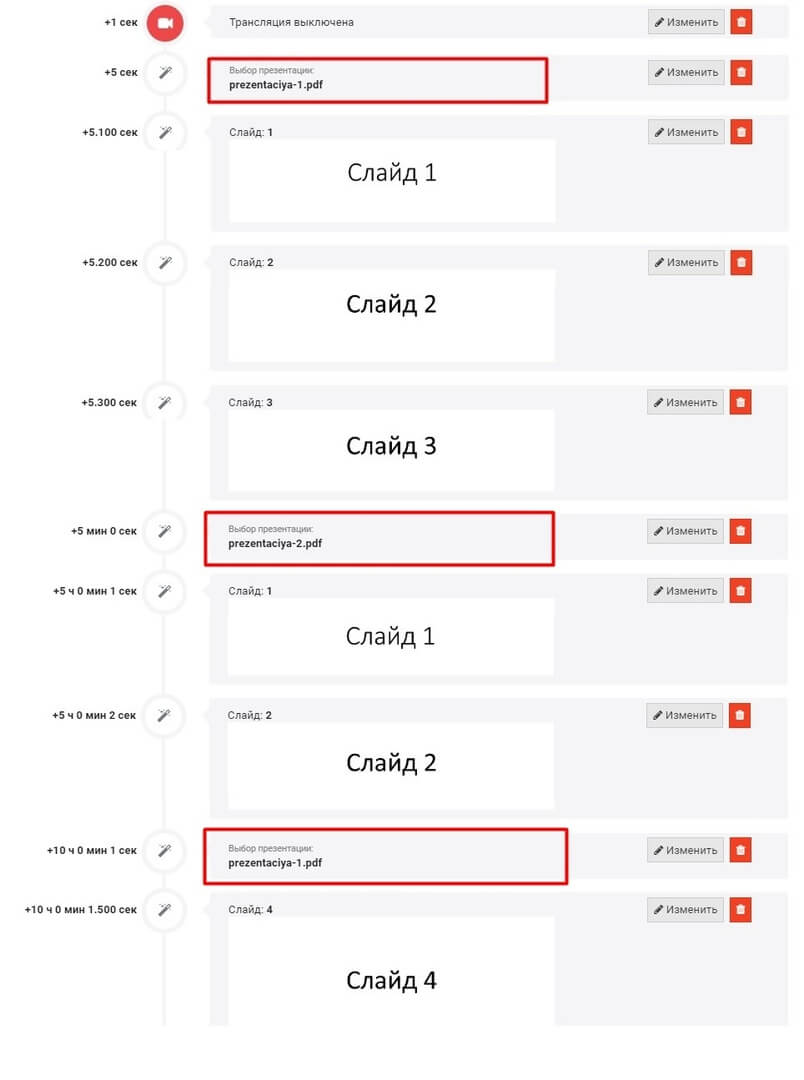The width and height of the screenshot is (804, 1080).
Task: Select the wand marker at +5 мин 0 сек
Action: pyautogui.click(x=165, y=531)
